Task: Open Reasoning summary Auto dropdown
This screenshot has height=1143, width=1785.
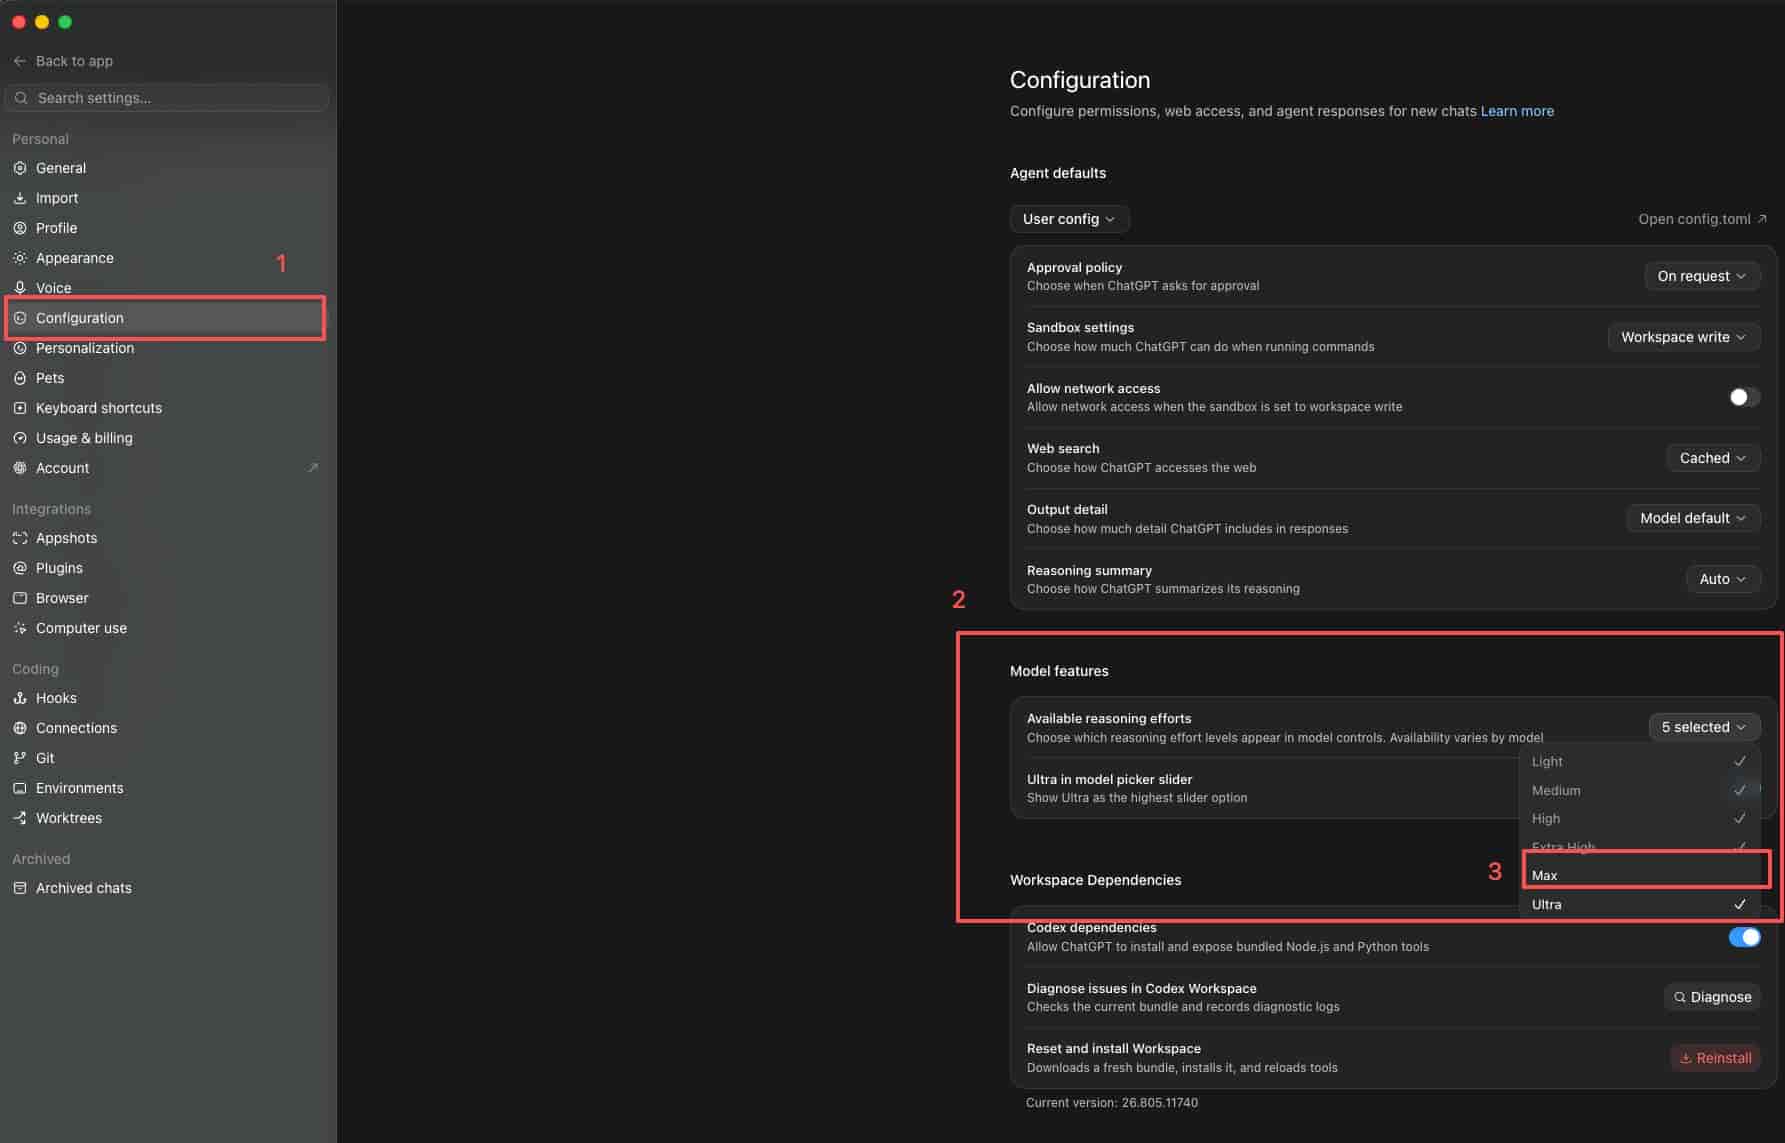Action: [x=1723, y=579]
